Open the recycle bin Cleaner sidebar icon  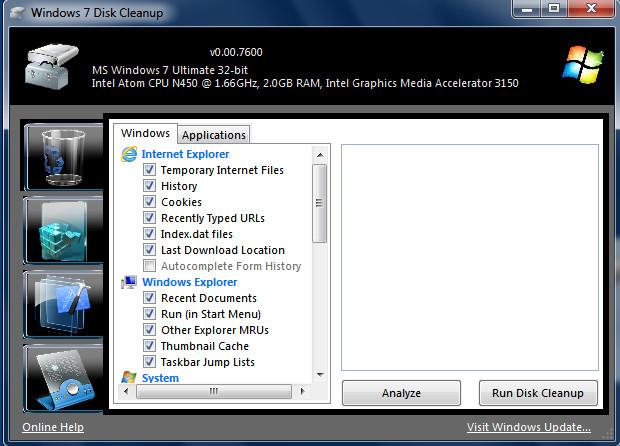(x=63, y=157)
